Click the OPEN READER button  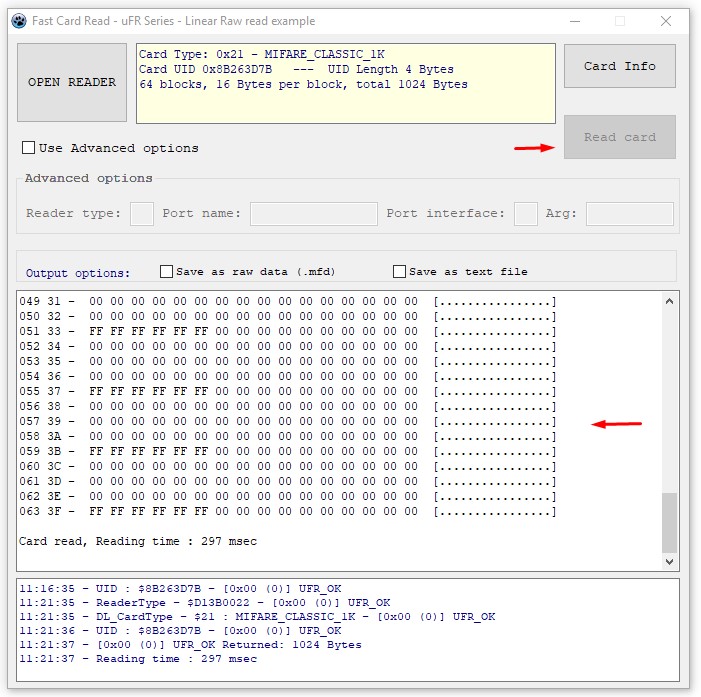[72, 82]
